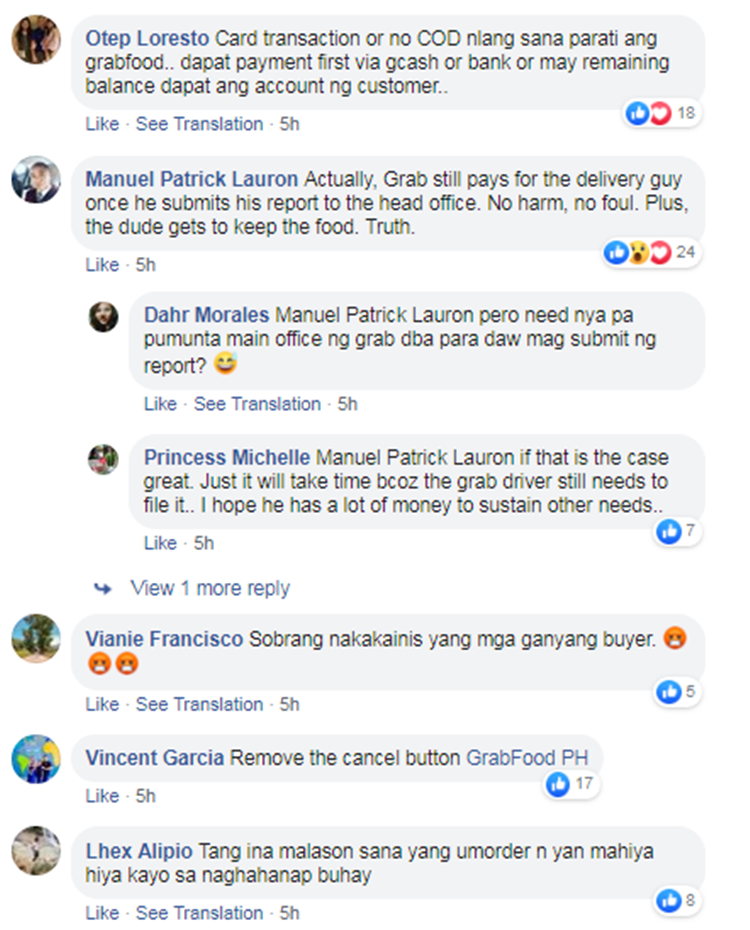Screen dimensions: 750x930
Task: Open Vincent Garcia's profile picture
Action: (36, 759)
